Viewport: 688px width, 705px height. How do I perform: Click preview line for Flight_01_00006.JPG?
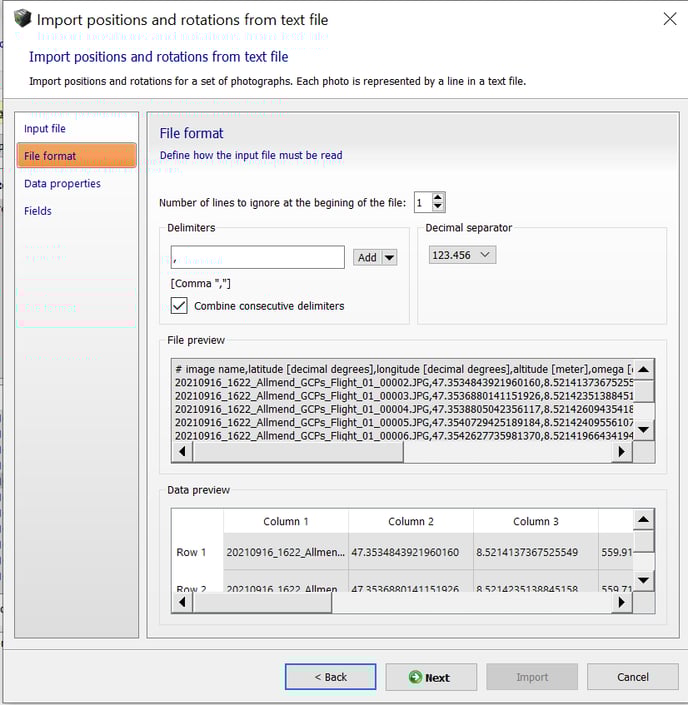[x=404, y=436]
